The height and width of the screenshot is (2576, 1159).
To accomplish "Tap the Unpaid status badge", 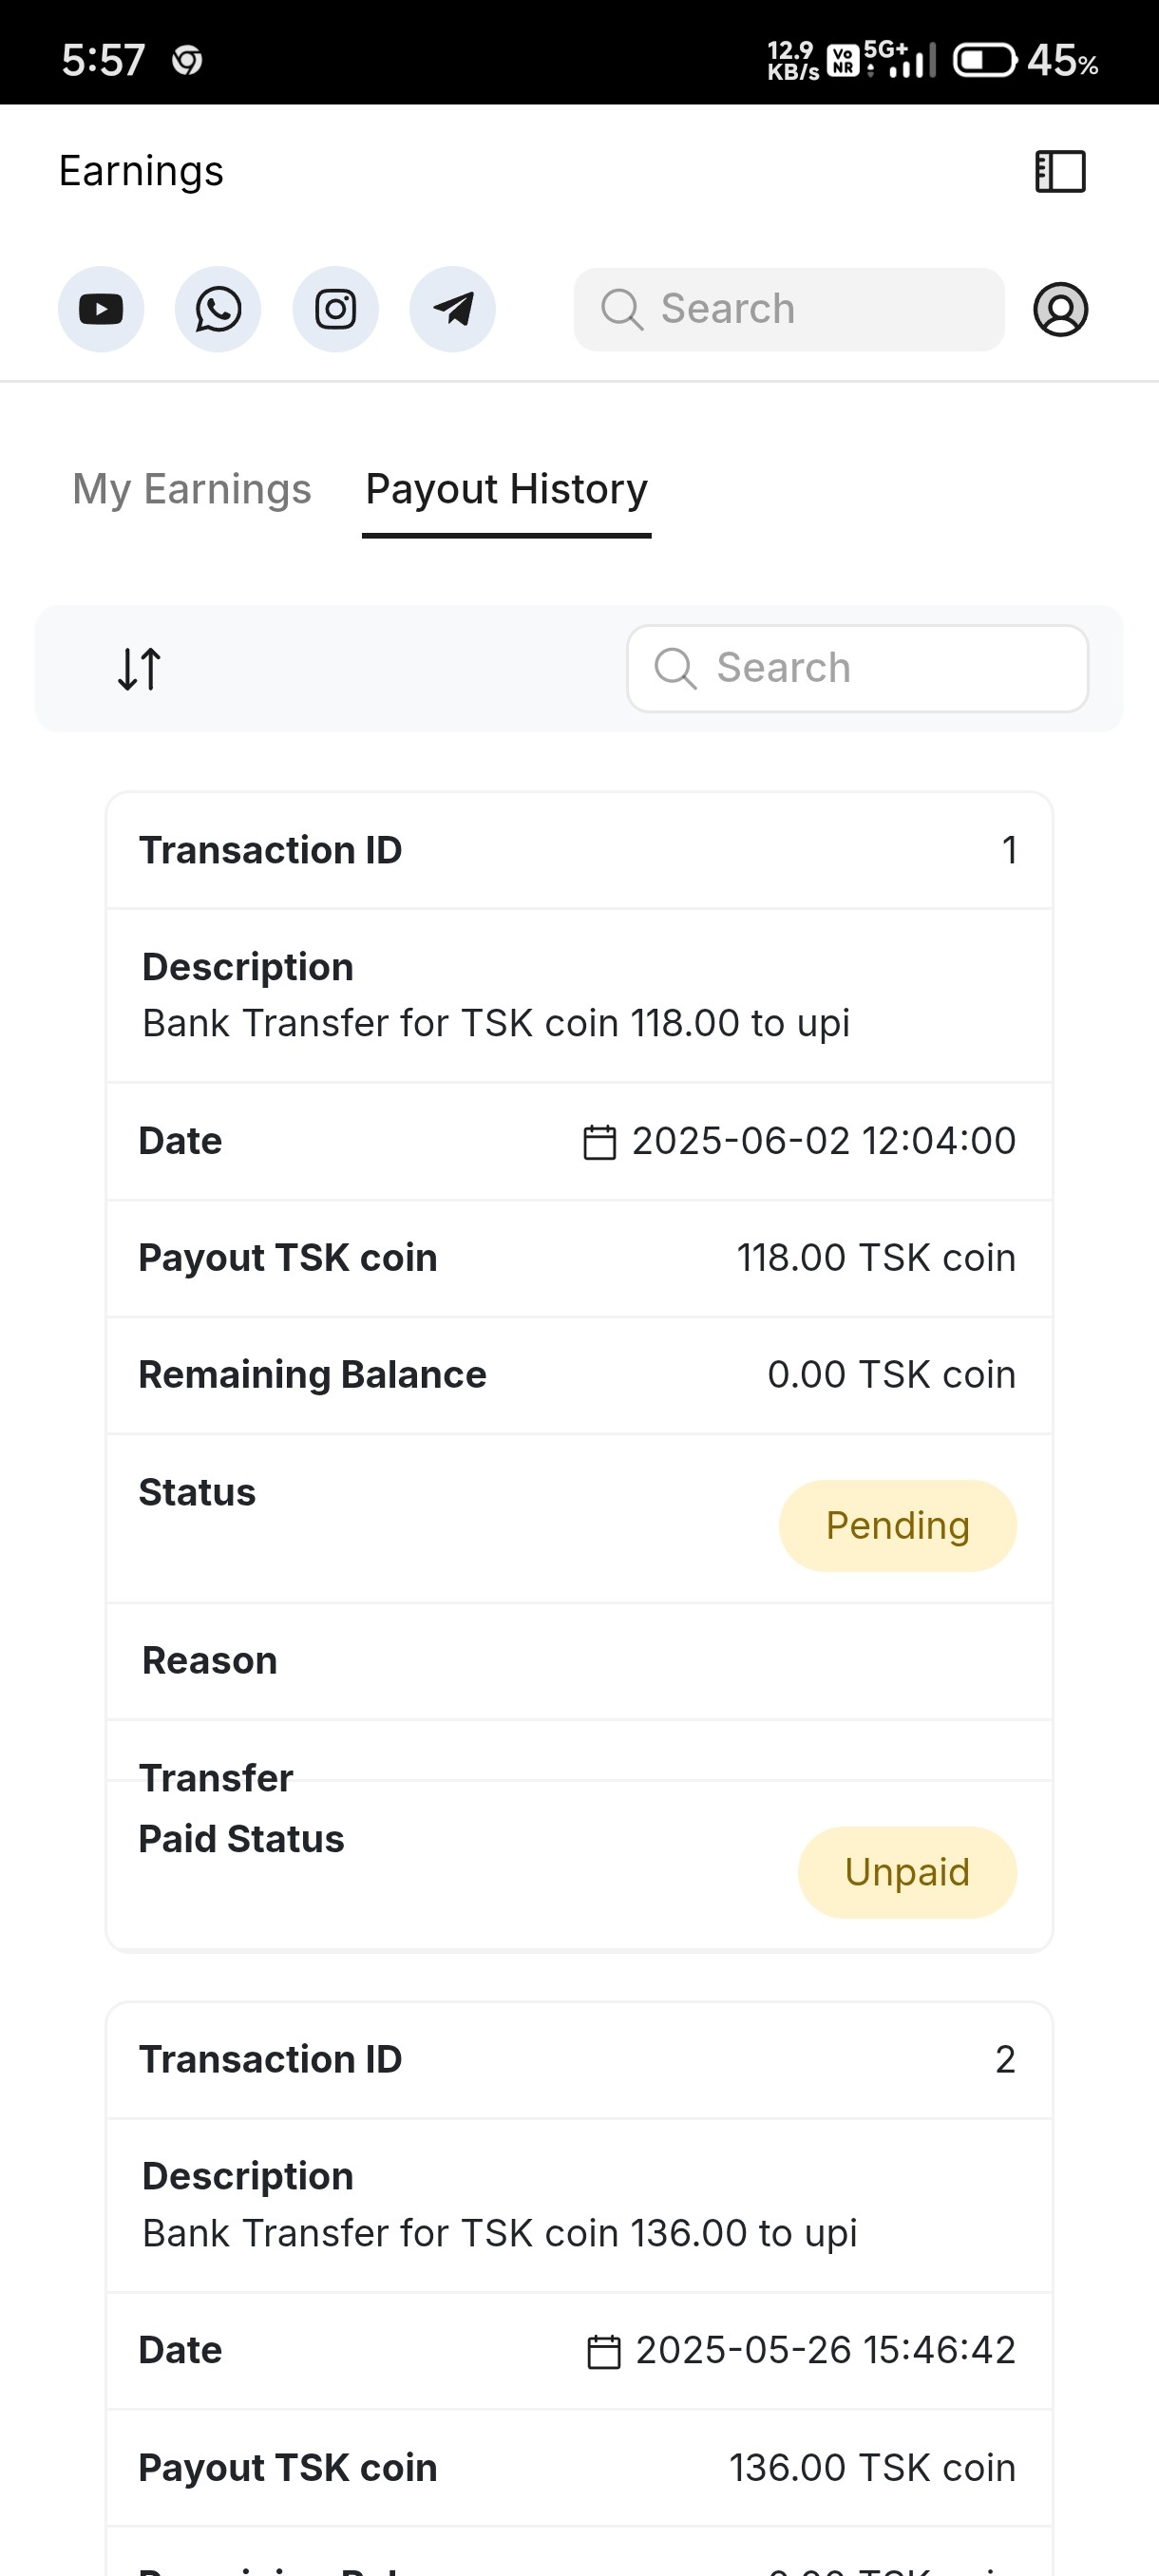I will coord(907,1872).
